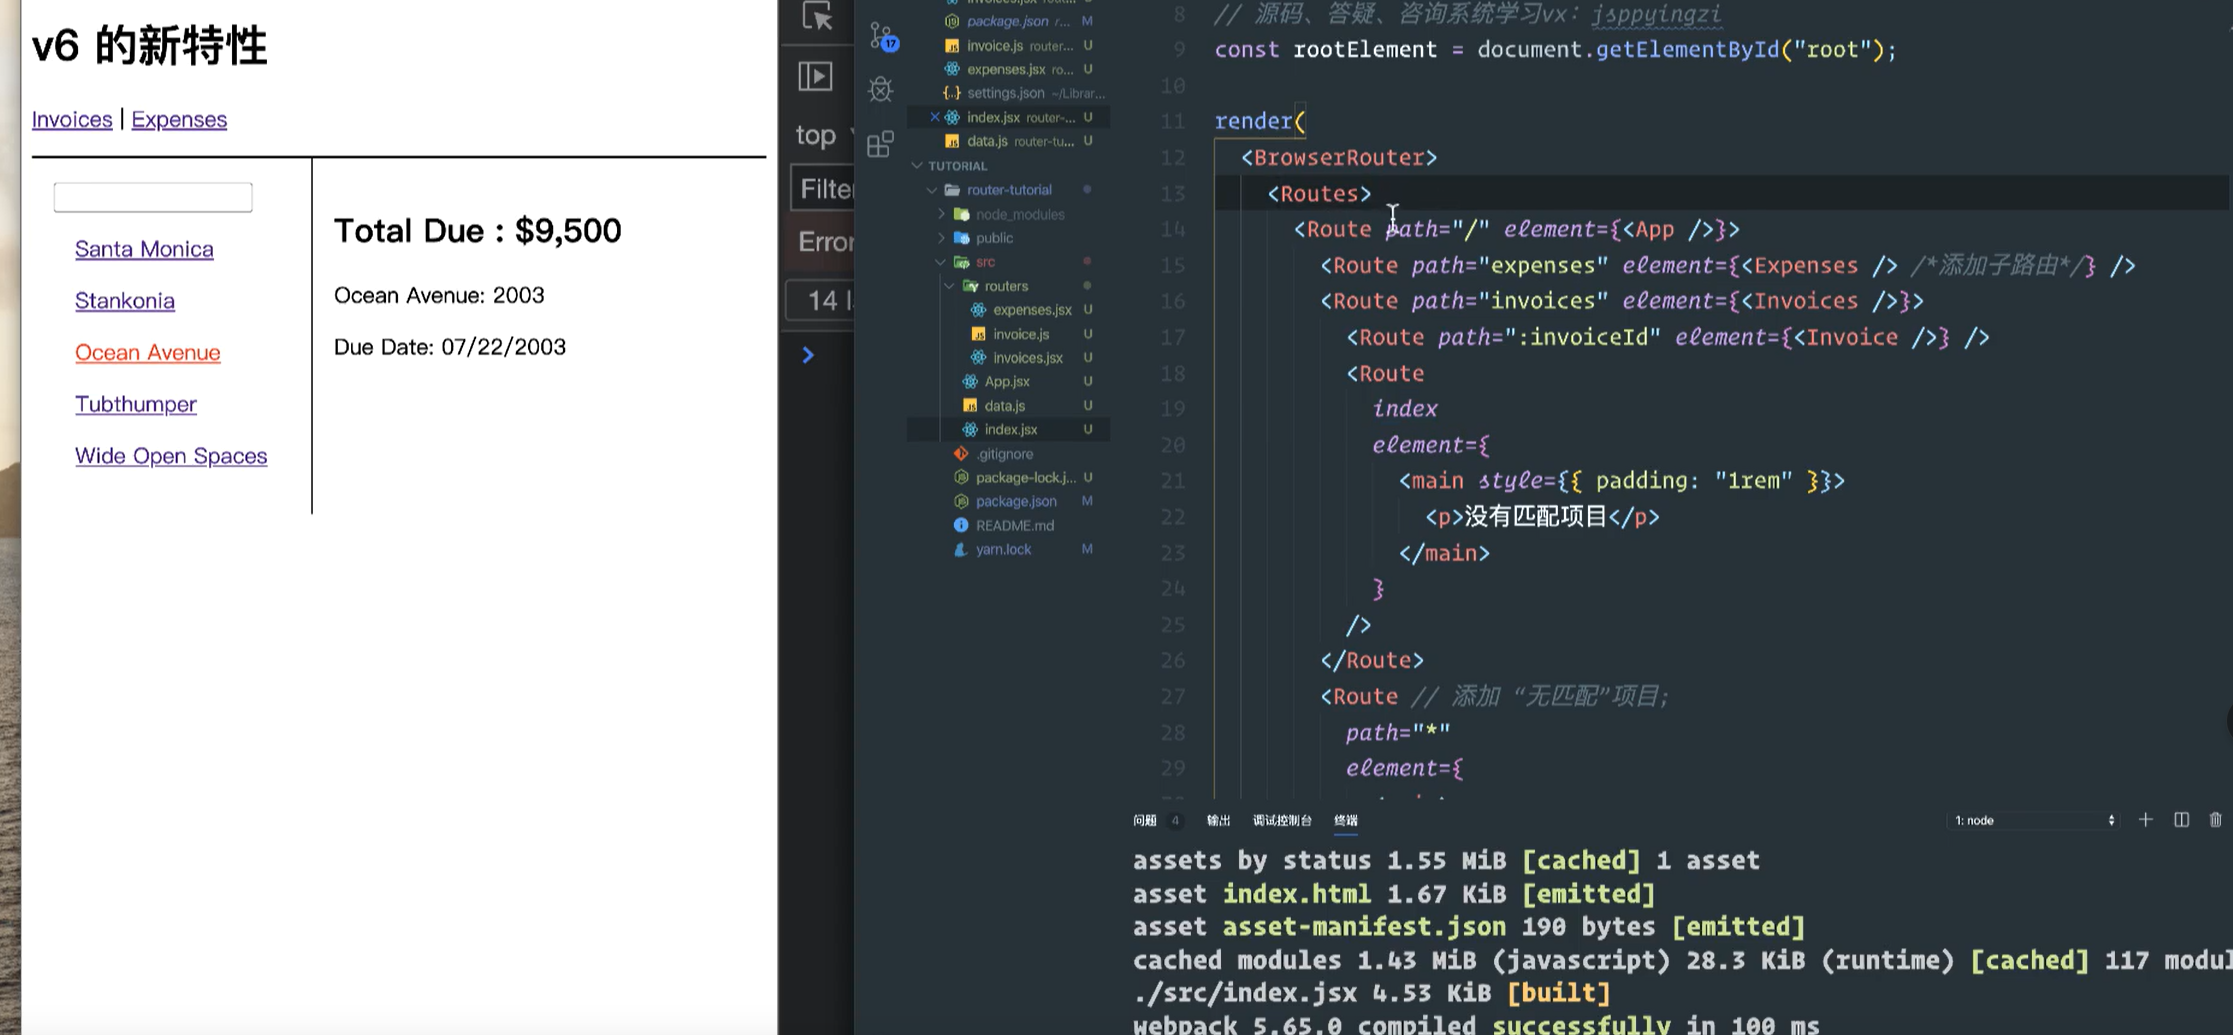Open index.jsx in src folder tree
The height and width of the screenshot is (1035, 2233).
point(1011,430)
